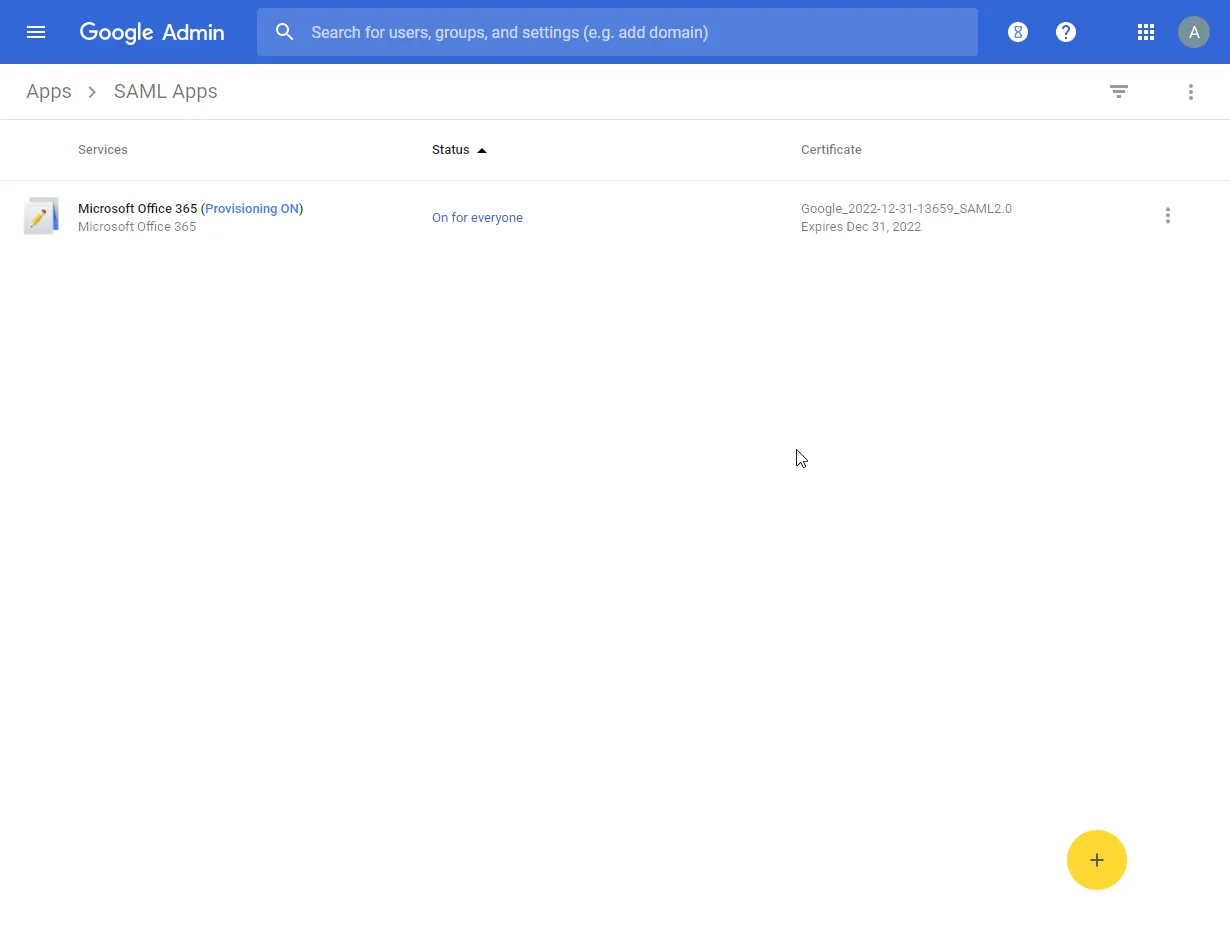Open page-level more options menu
1230x930 pixels.
point(1191,92)
